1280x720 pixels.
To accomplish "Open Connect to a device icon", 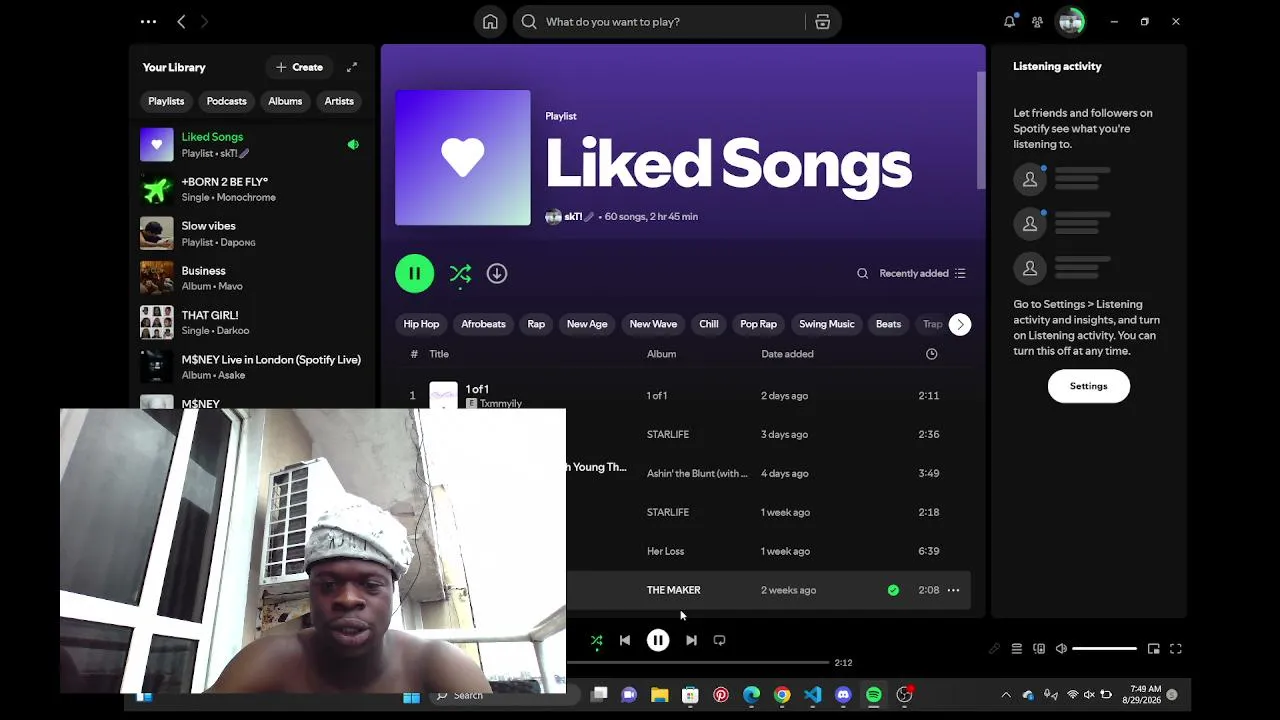I will 1039,649.
